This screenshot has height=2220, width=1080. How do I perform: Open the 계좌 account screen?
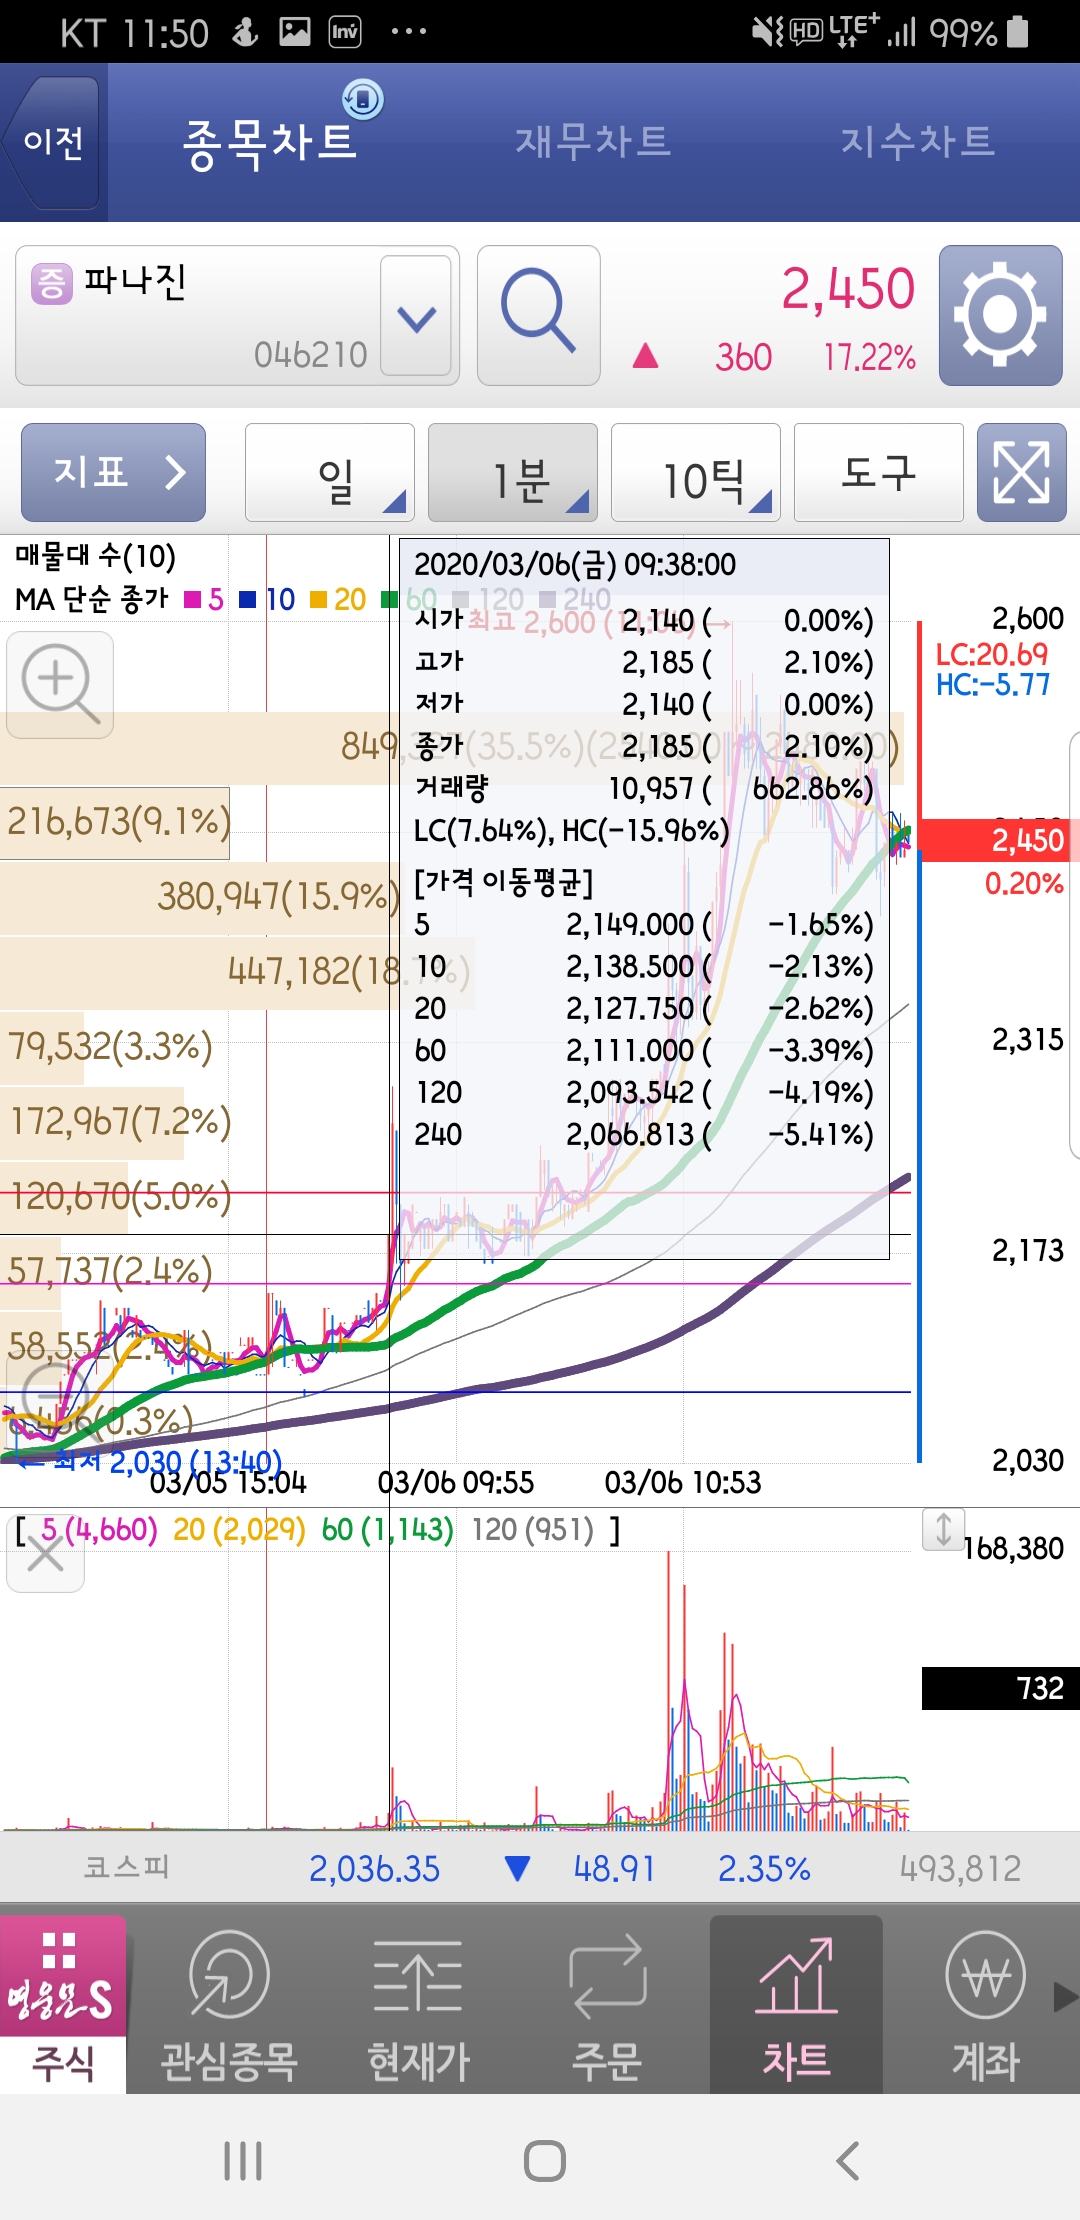(x=985, y=2004)
